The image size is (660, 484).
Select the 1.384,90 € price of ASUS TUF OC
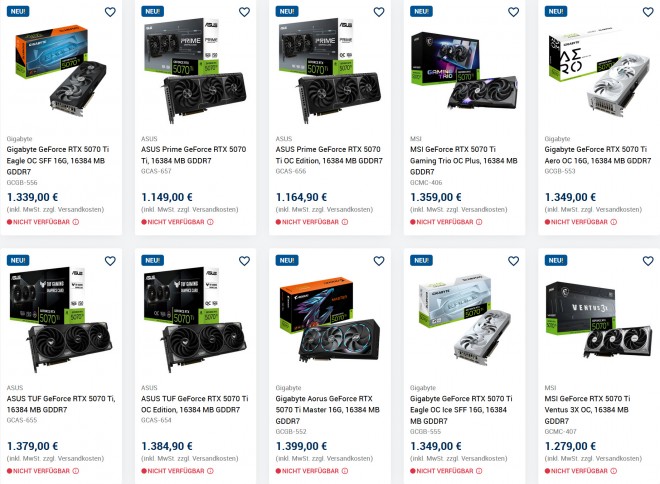[167, 446]
